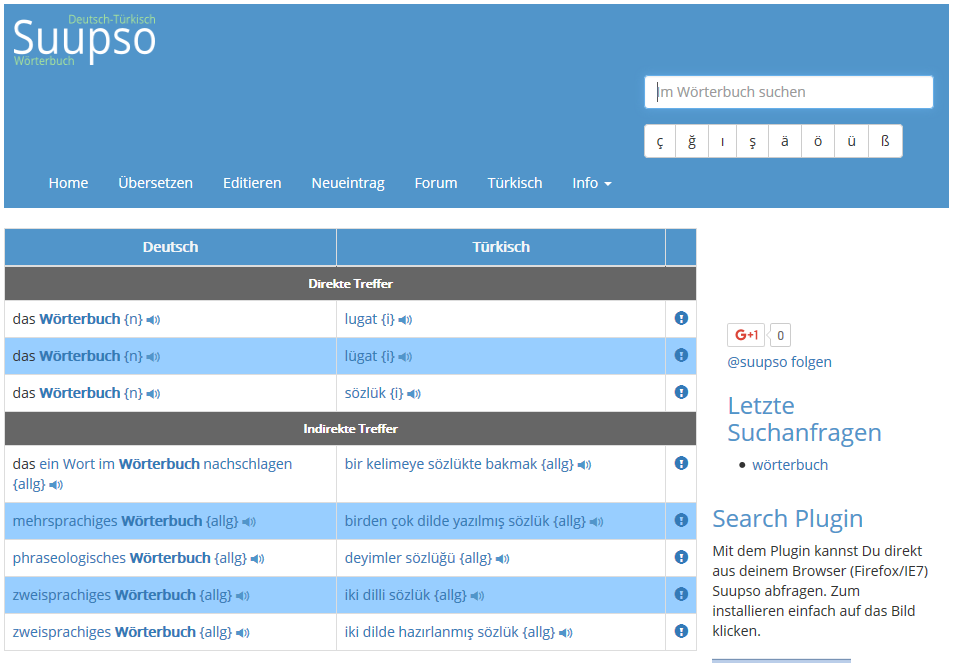The image size is (955, 663).
Task: Expand the Info dropdown menu
Action: (591, 183)
